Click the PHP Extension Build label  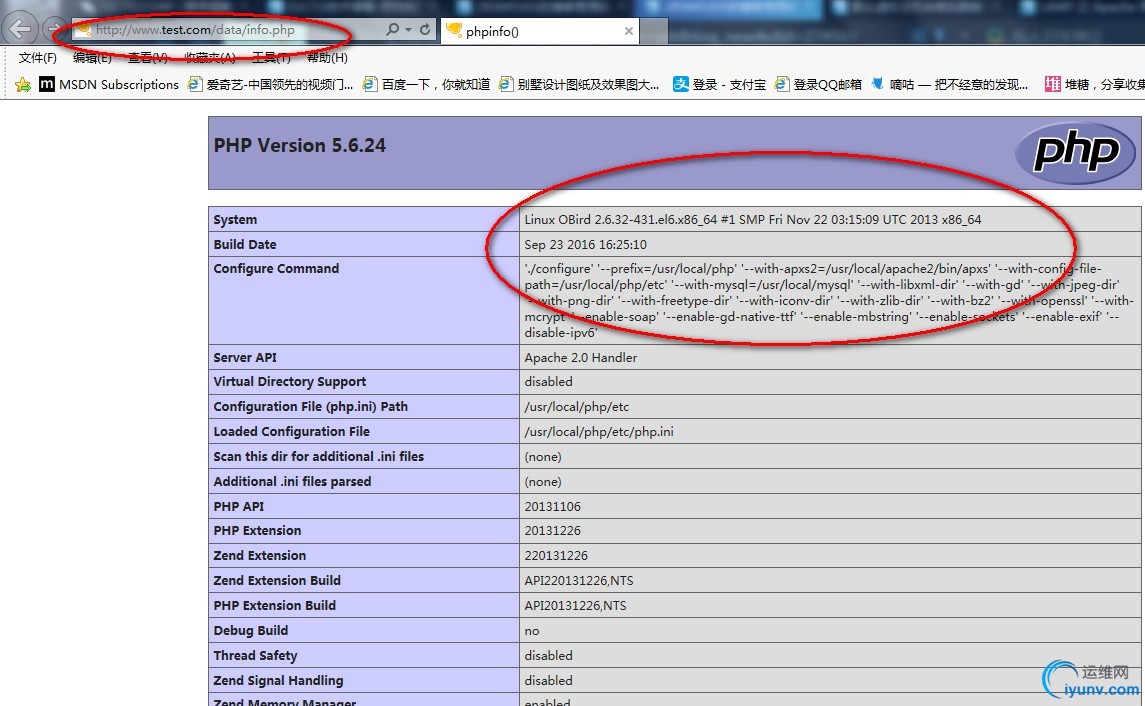click(275, 605)
